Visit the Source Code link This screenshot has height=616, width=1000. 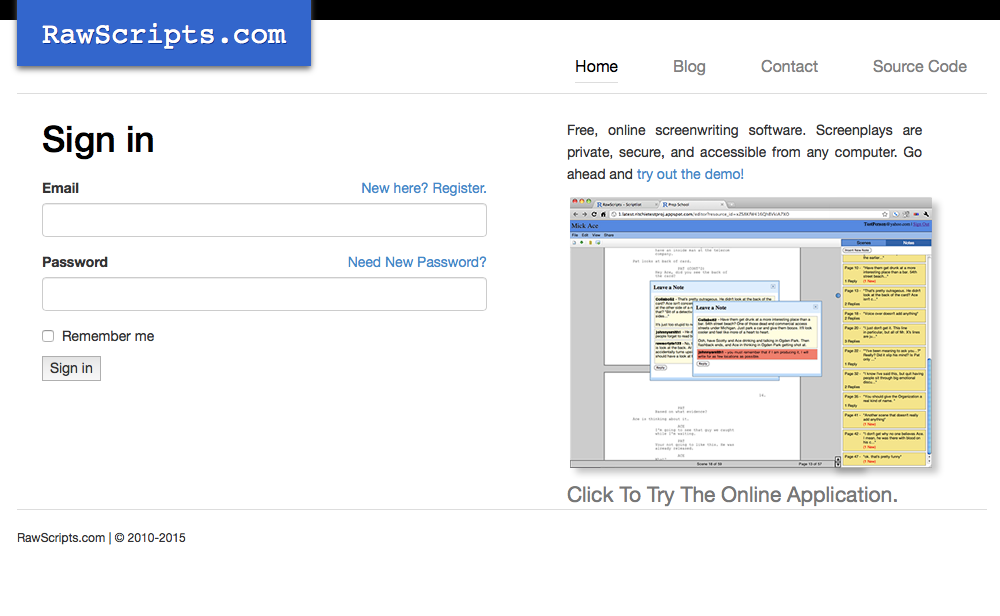(920, 66)
